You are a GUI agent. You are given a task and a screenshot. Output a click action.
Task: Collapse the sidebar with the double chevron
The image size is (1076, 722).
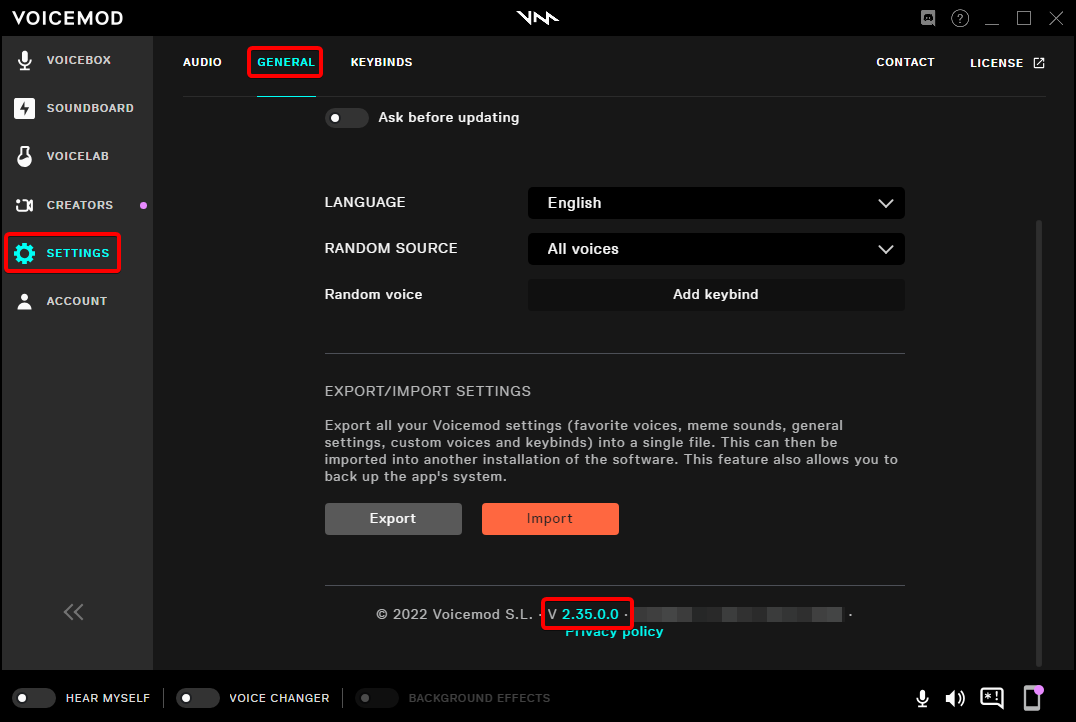click(73, 612)
